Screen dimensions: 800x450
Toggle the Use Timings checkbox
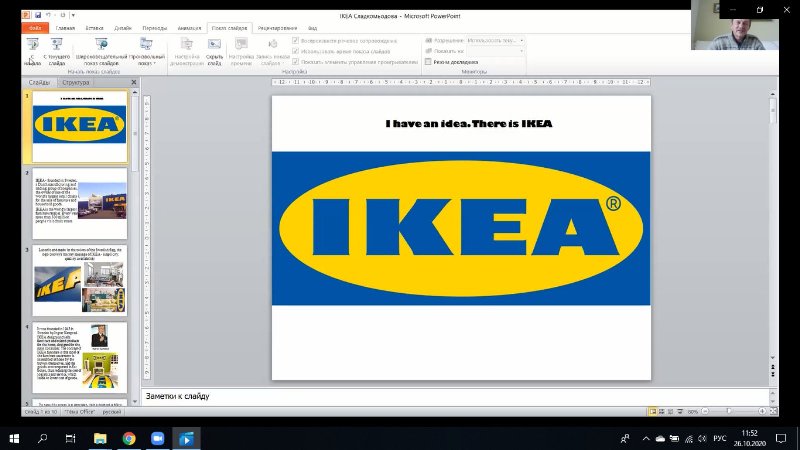[x=295, y=50]
